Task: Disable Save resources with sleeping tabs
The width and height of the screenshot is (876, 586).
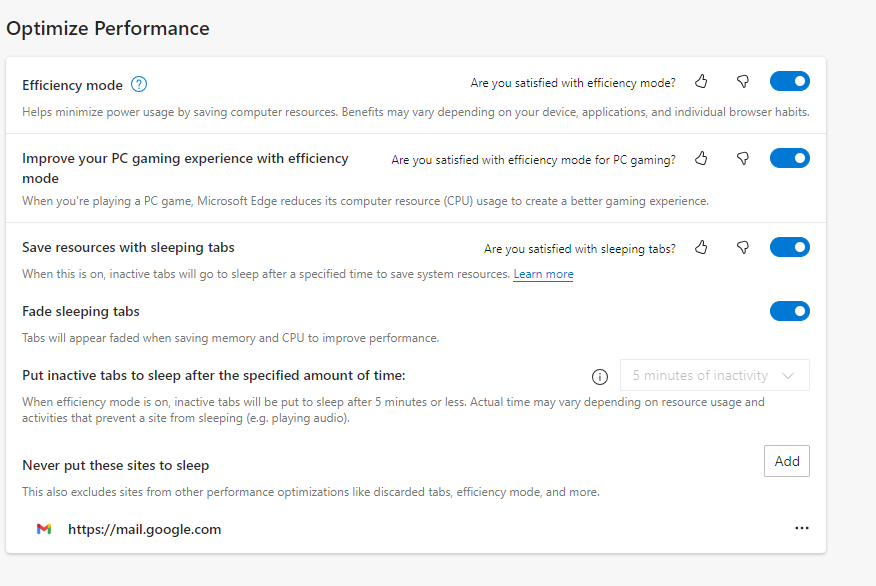Action: click(x=789, y=247)
